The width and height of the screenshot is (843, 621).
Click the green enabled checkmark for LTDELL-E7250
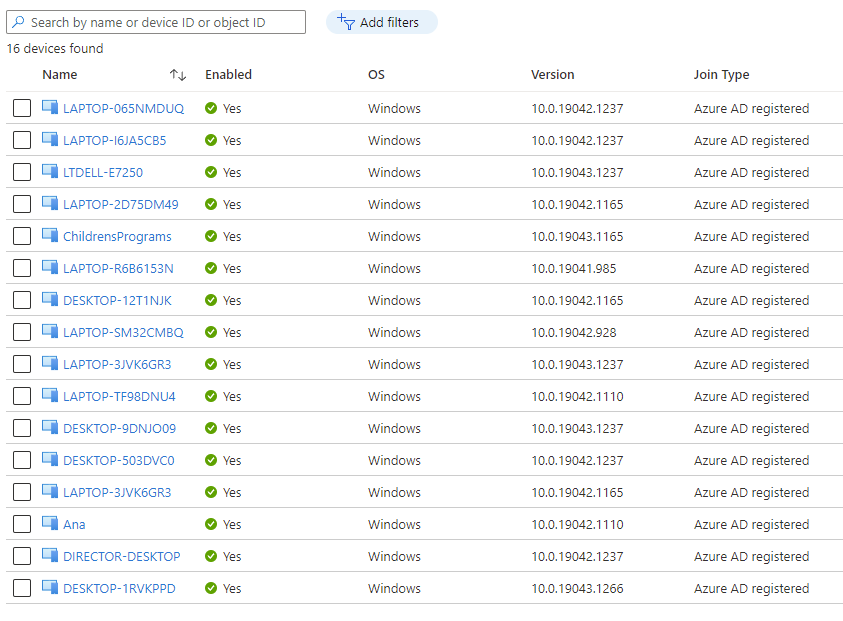211,172
